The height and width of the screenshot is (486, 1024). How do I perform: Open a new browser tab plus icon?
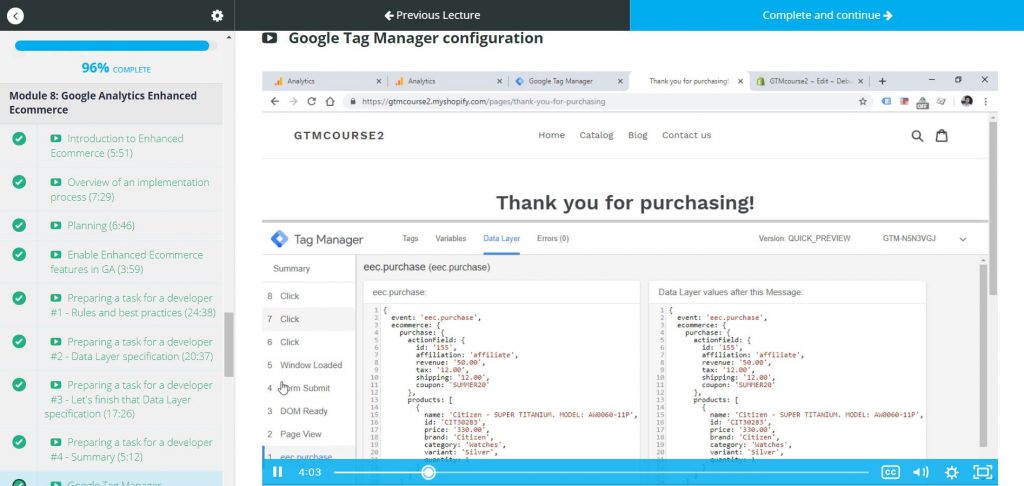point(882,81)
